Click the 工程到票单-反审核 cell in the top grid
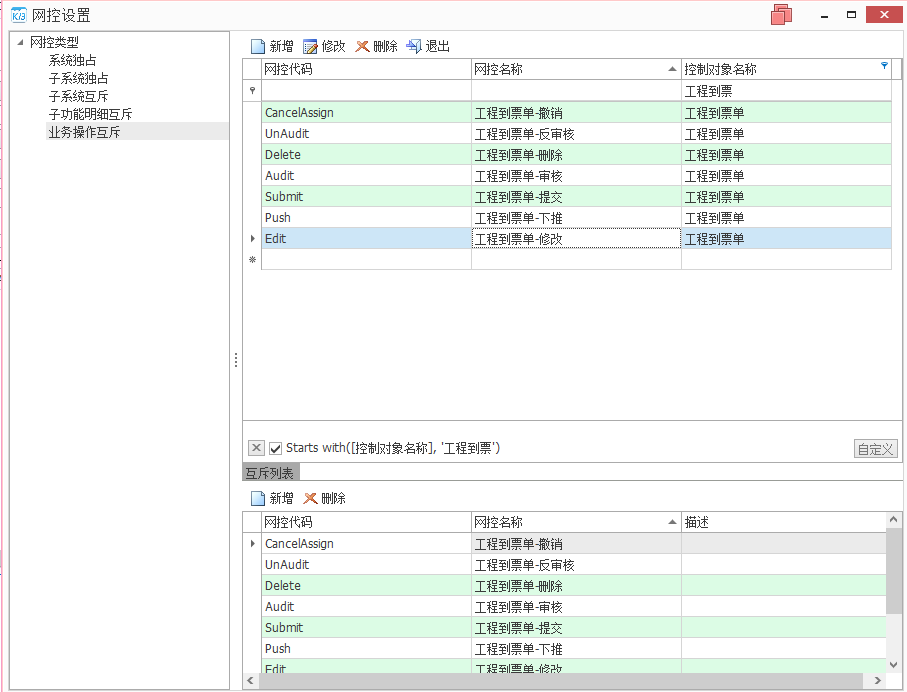907x692 pixels. click(x=576, y=134)
